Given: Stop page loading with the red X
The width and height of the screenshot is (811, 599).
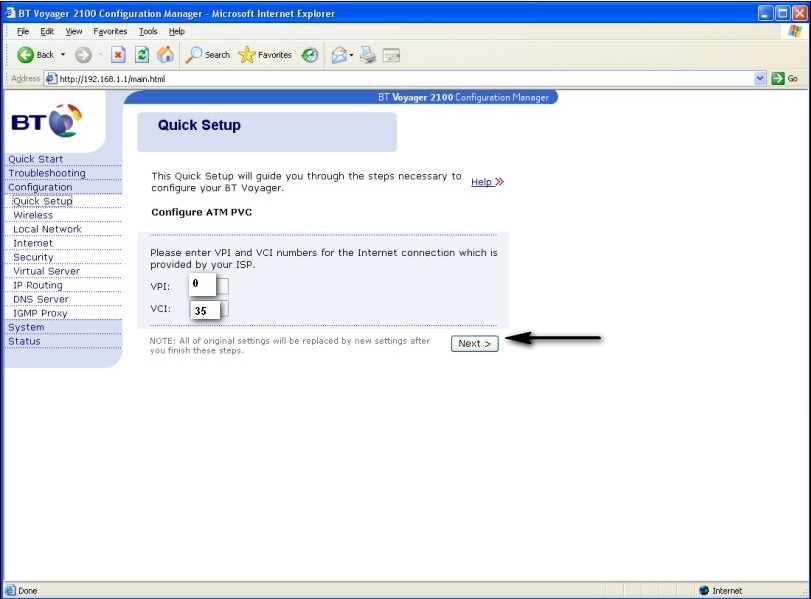Looking at the screenshot, I should [118, 55].
